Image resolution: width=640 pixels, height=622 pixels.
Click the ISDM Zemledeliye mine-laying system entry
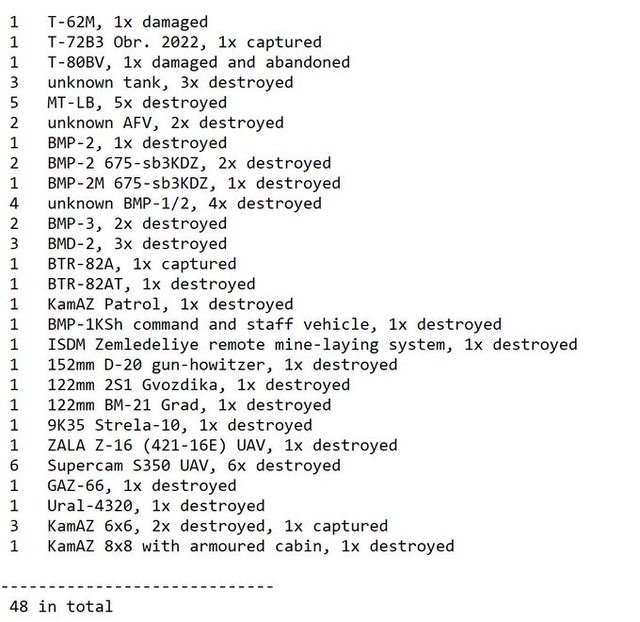tap(312, 345)
